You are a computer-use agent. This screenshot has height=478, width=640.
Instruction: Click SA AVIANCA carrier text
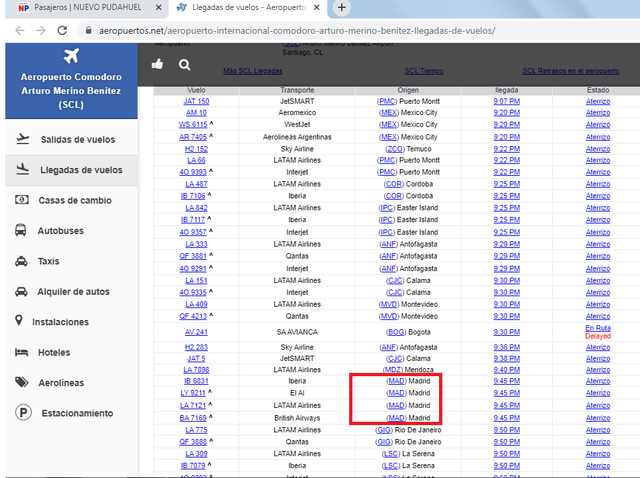click(x=297, y=332)
